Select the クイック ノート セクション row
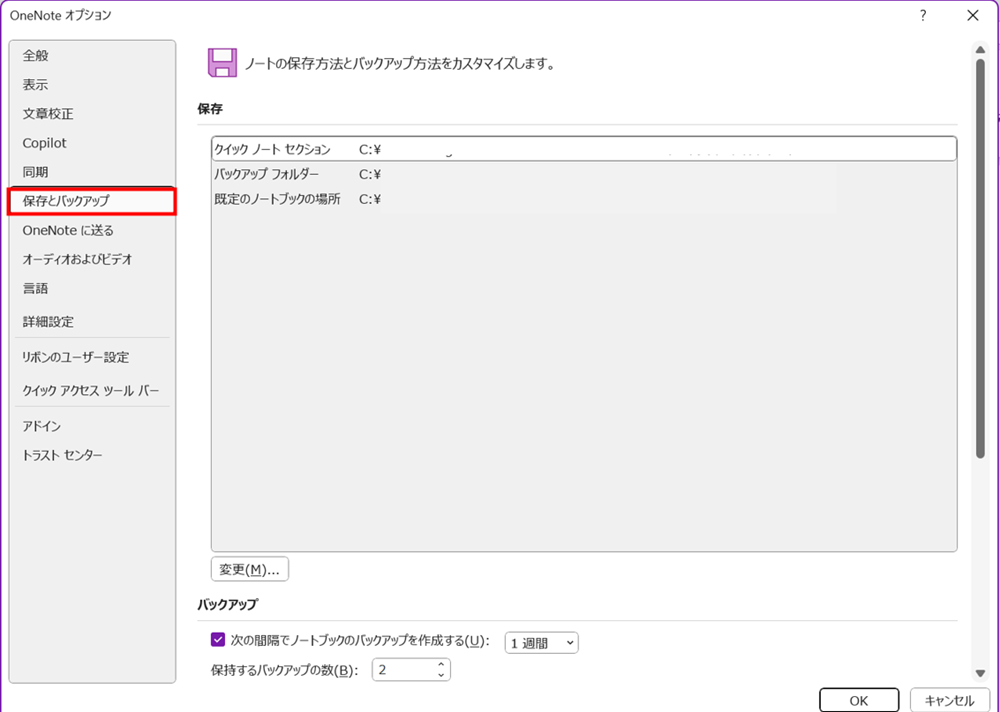 pos(584,149)
